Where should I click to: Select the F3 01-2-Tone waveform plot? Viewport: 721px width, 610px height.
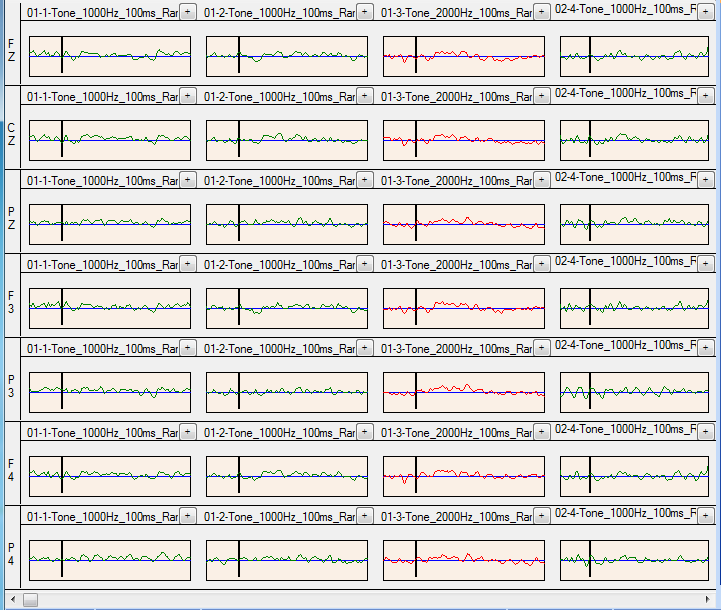[287, 308]
